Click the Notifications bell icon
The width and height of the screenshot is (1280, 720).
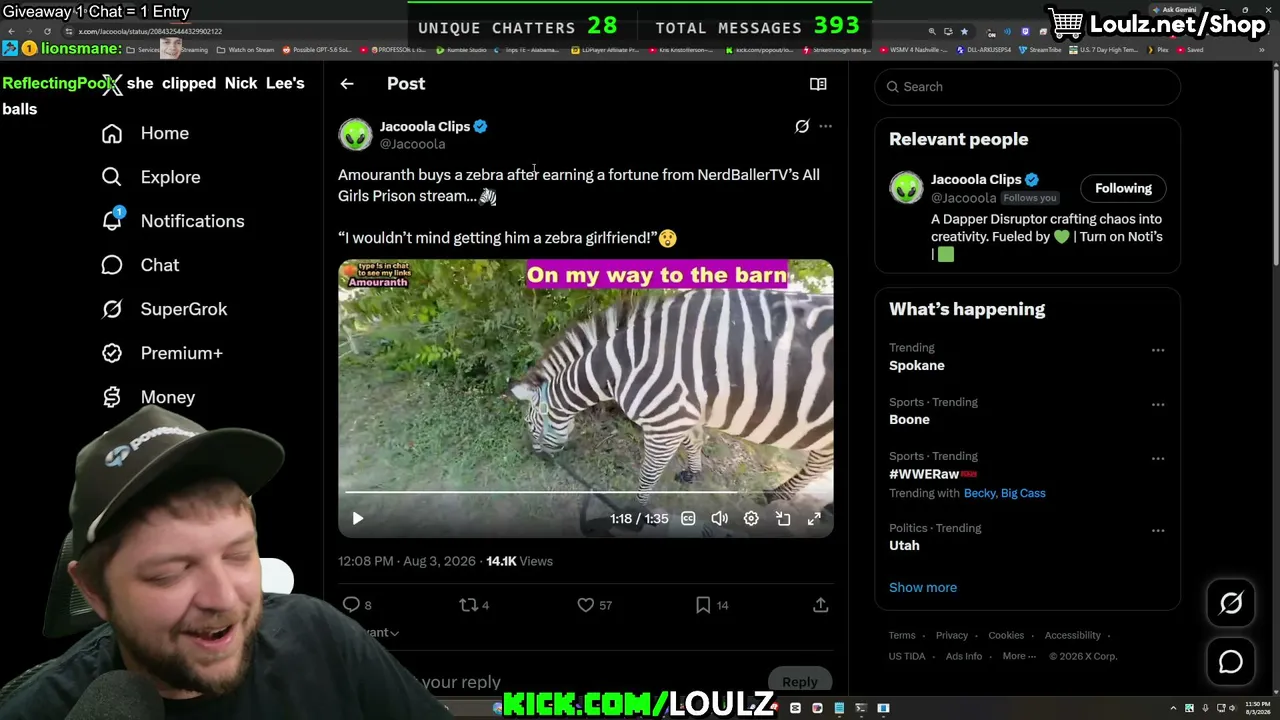click(x=112, y=221)
